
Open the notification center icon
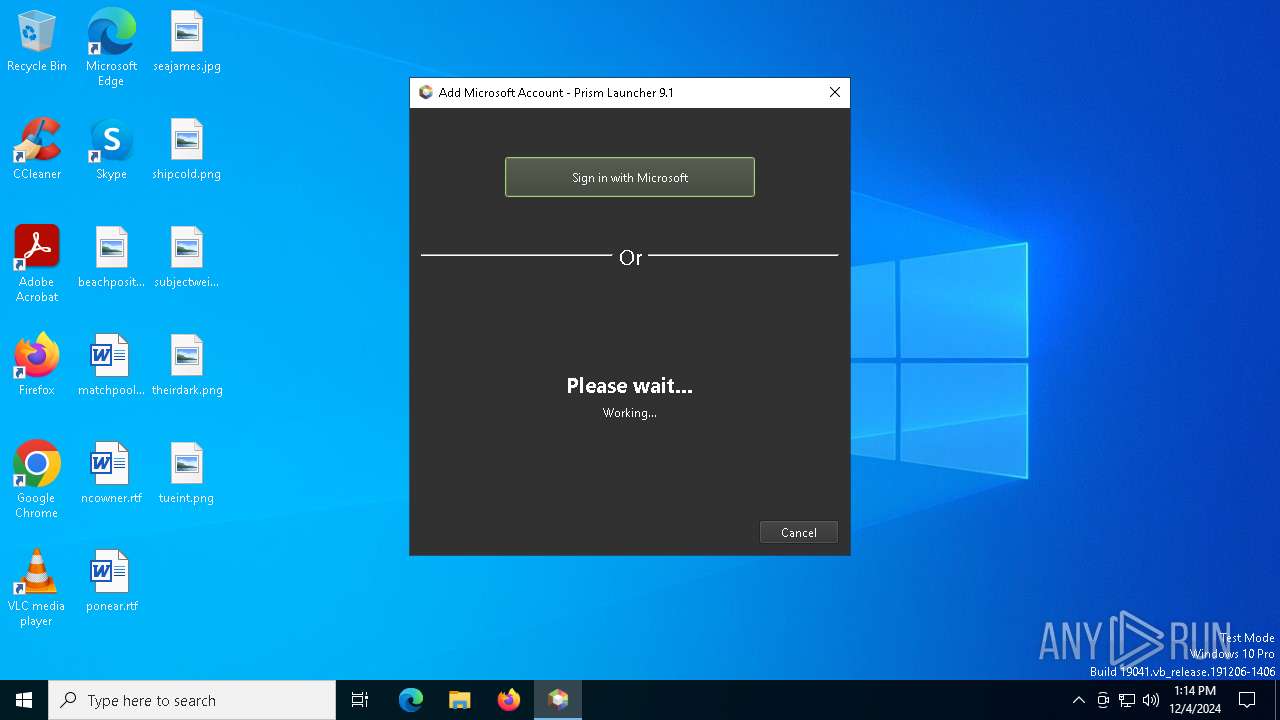point(1247,700)
